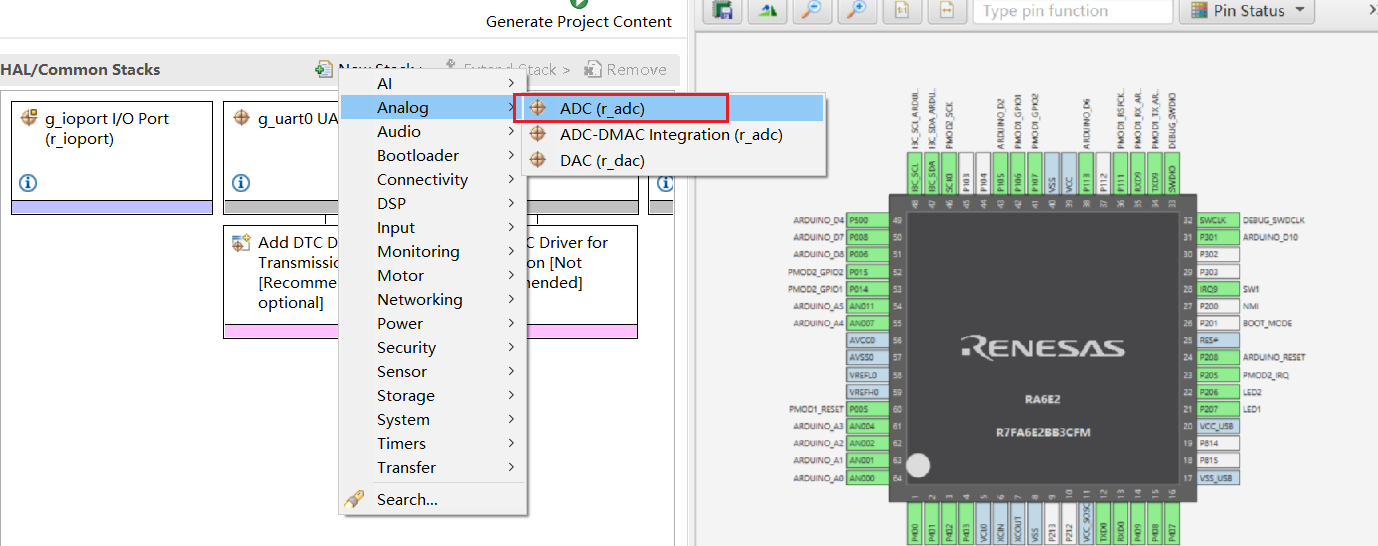Screen dimensions: 1378x546
Task: Click the 1:1 actual size icon
Action: pyautogui.click(x=901, y=11)
